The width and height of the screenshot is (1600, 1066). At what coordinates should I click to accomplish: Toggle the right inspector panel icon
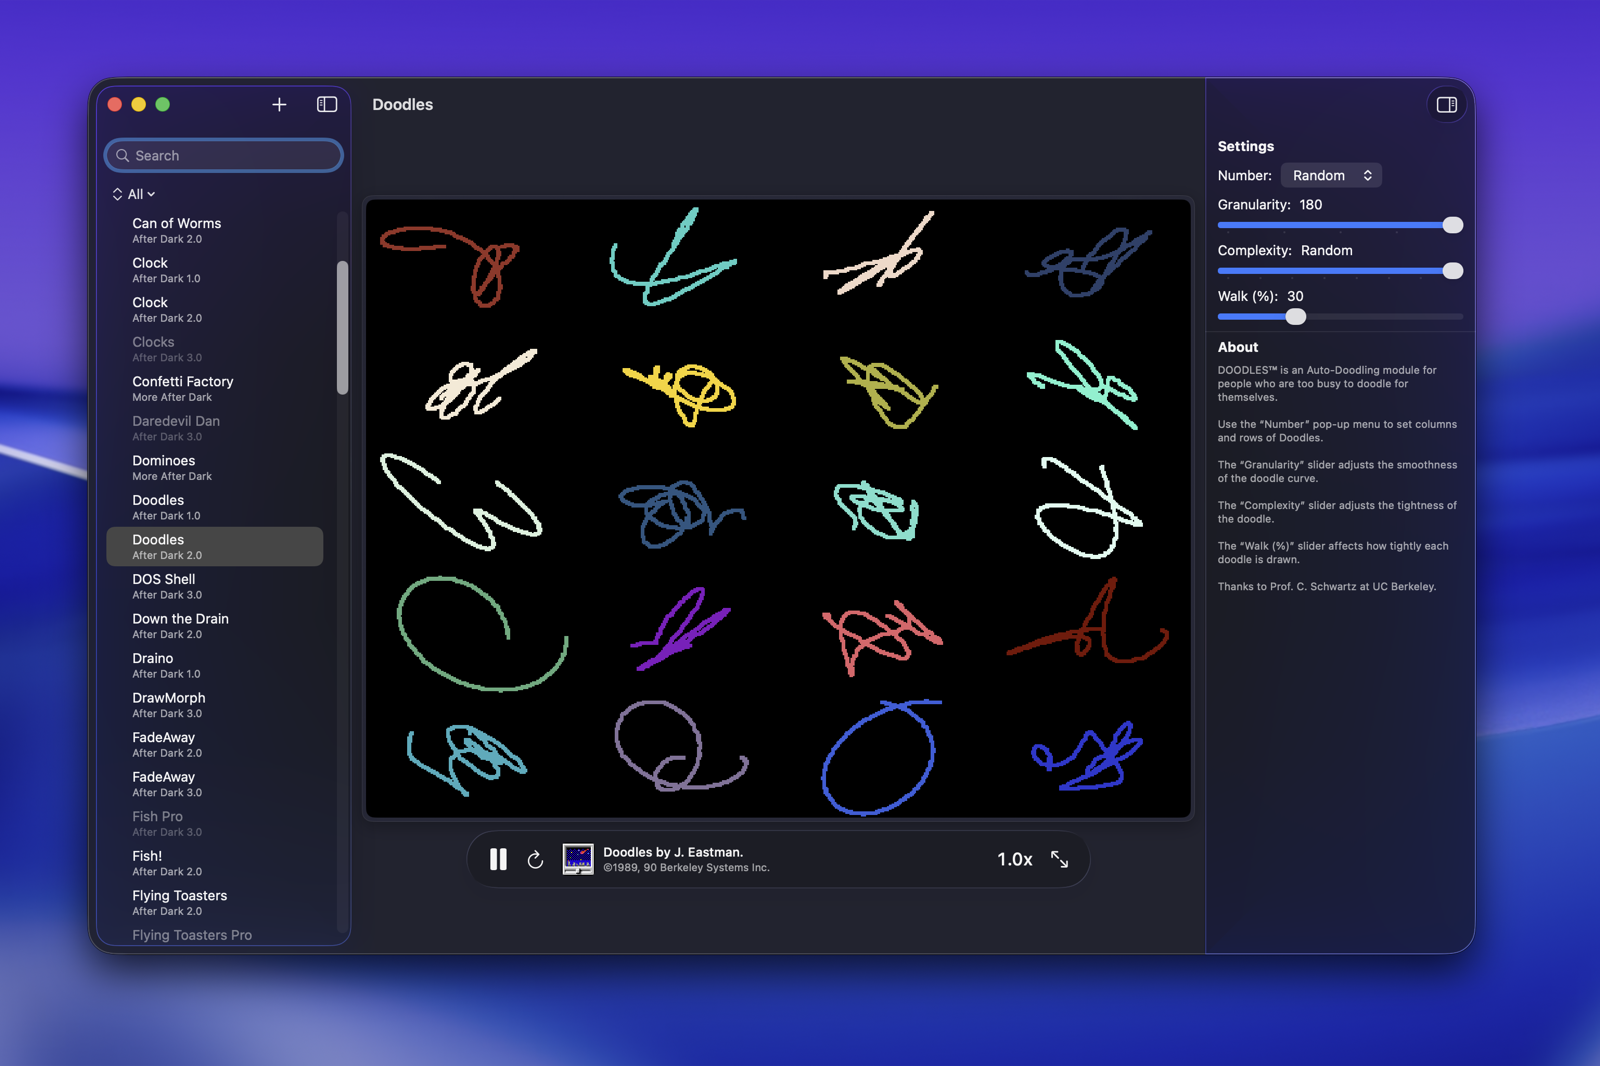[1446, 105]
